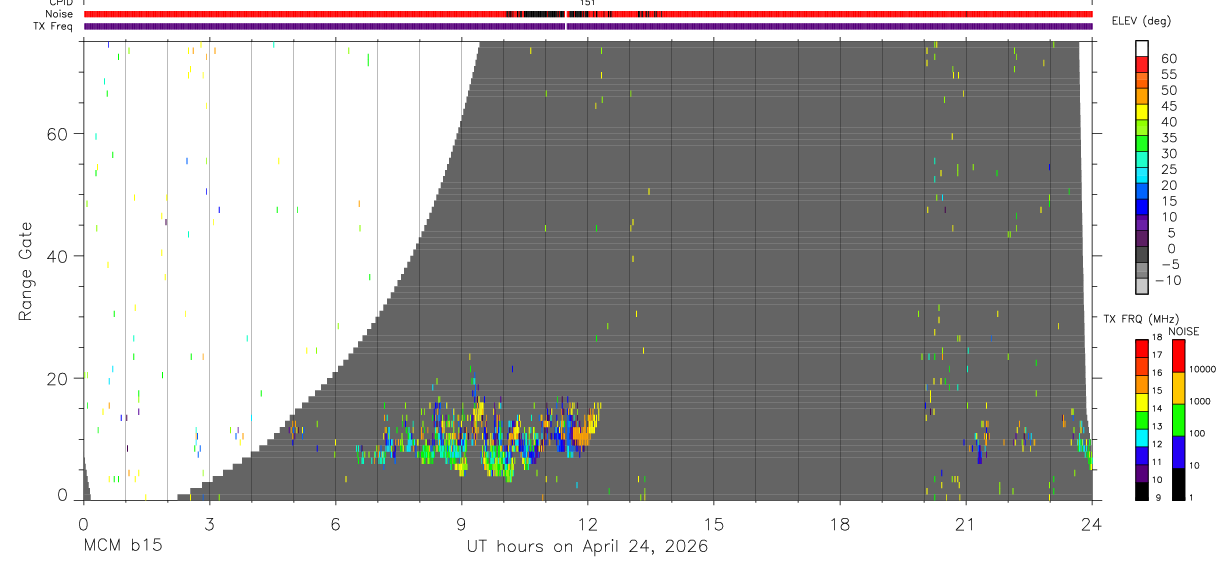Select the yellow elevation swatch between 40 and 45

(x=1142, y=113)
